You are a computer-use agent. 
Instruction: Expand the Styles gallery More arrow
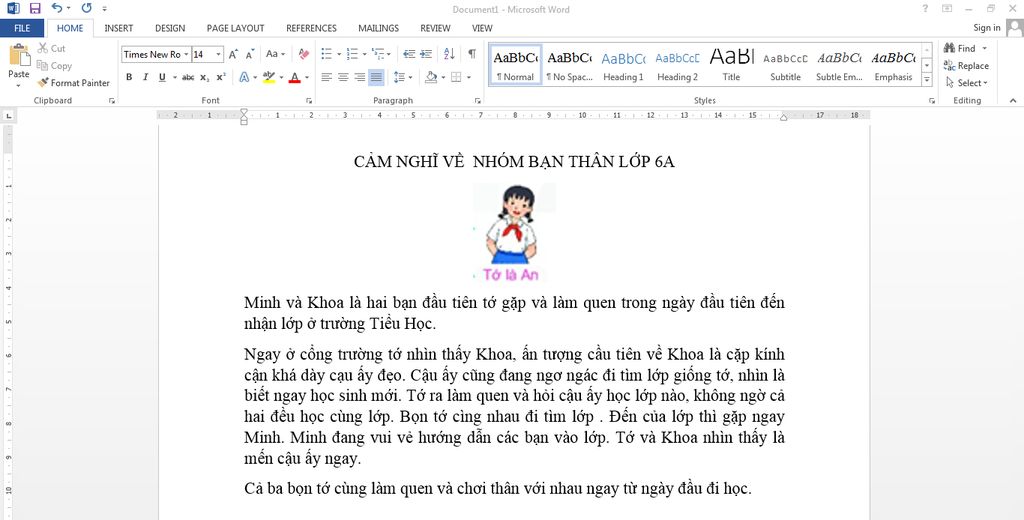(927, 80)
